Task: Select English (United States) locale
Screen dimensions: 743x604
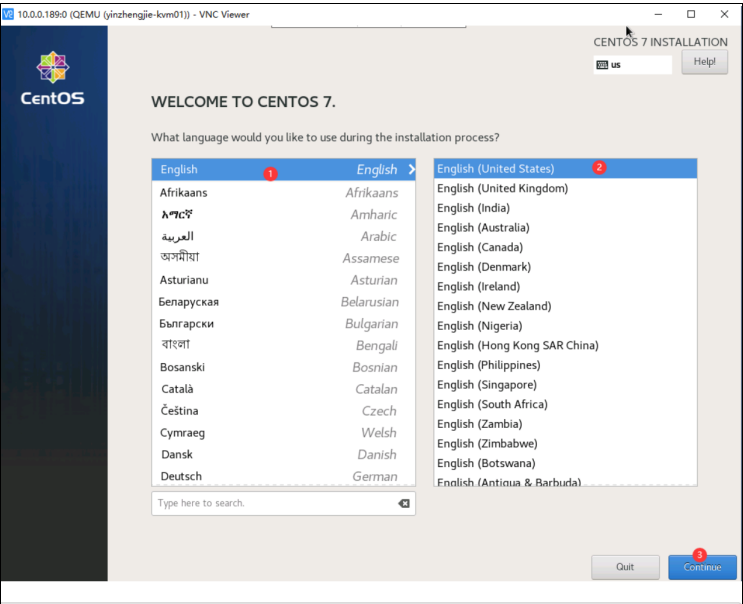Action: coord(565,169)
